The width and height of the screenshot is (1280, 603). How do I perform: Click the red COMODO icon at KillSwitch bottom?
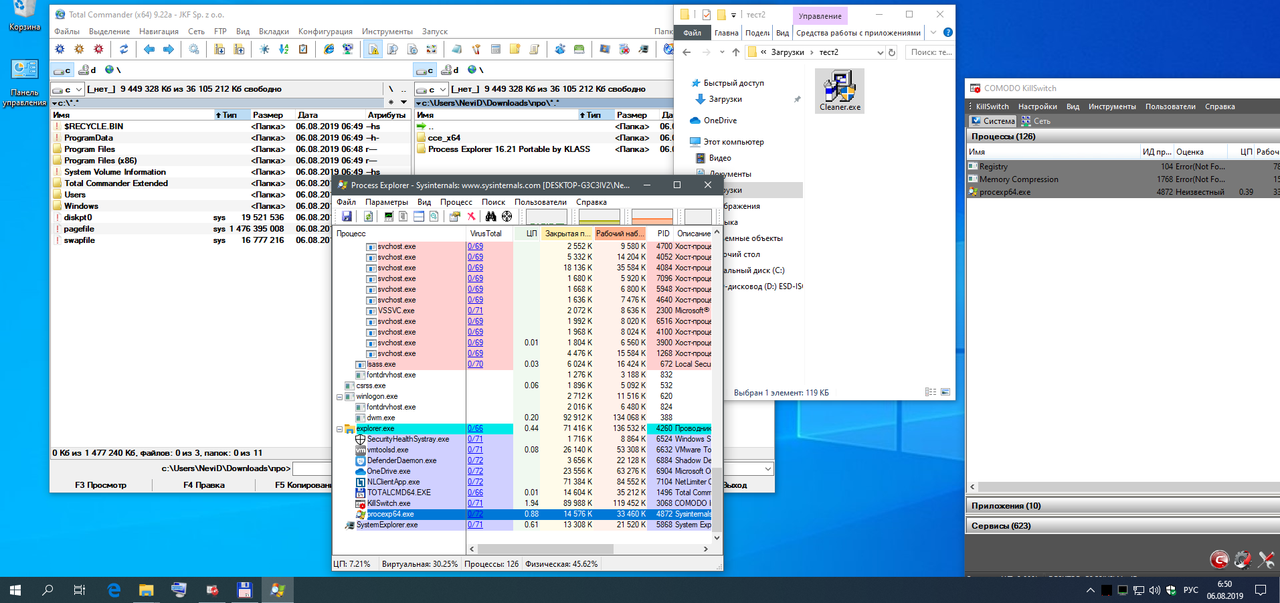pos(1219,559)
